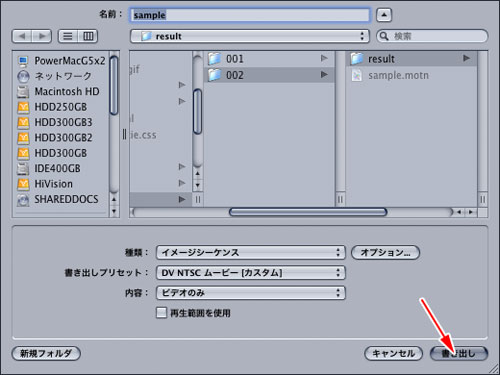Open the 書き出しプリセット dropdown

click(x=251, y=273)
